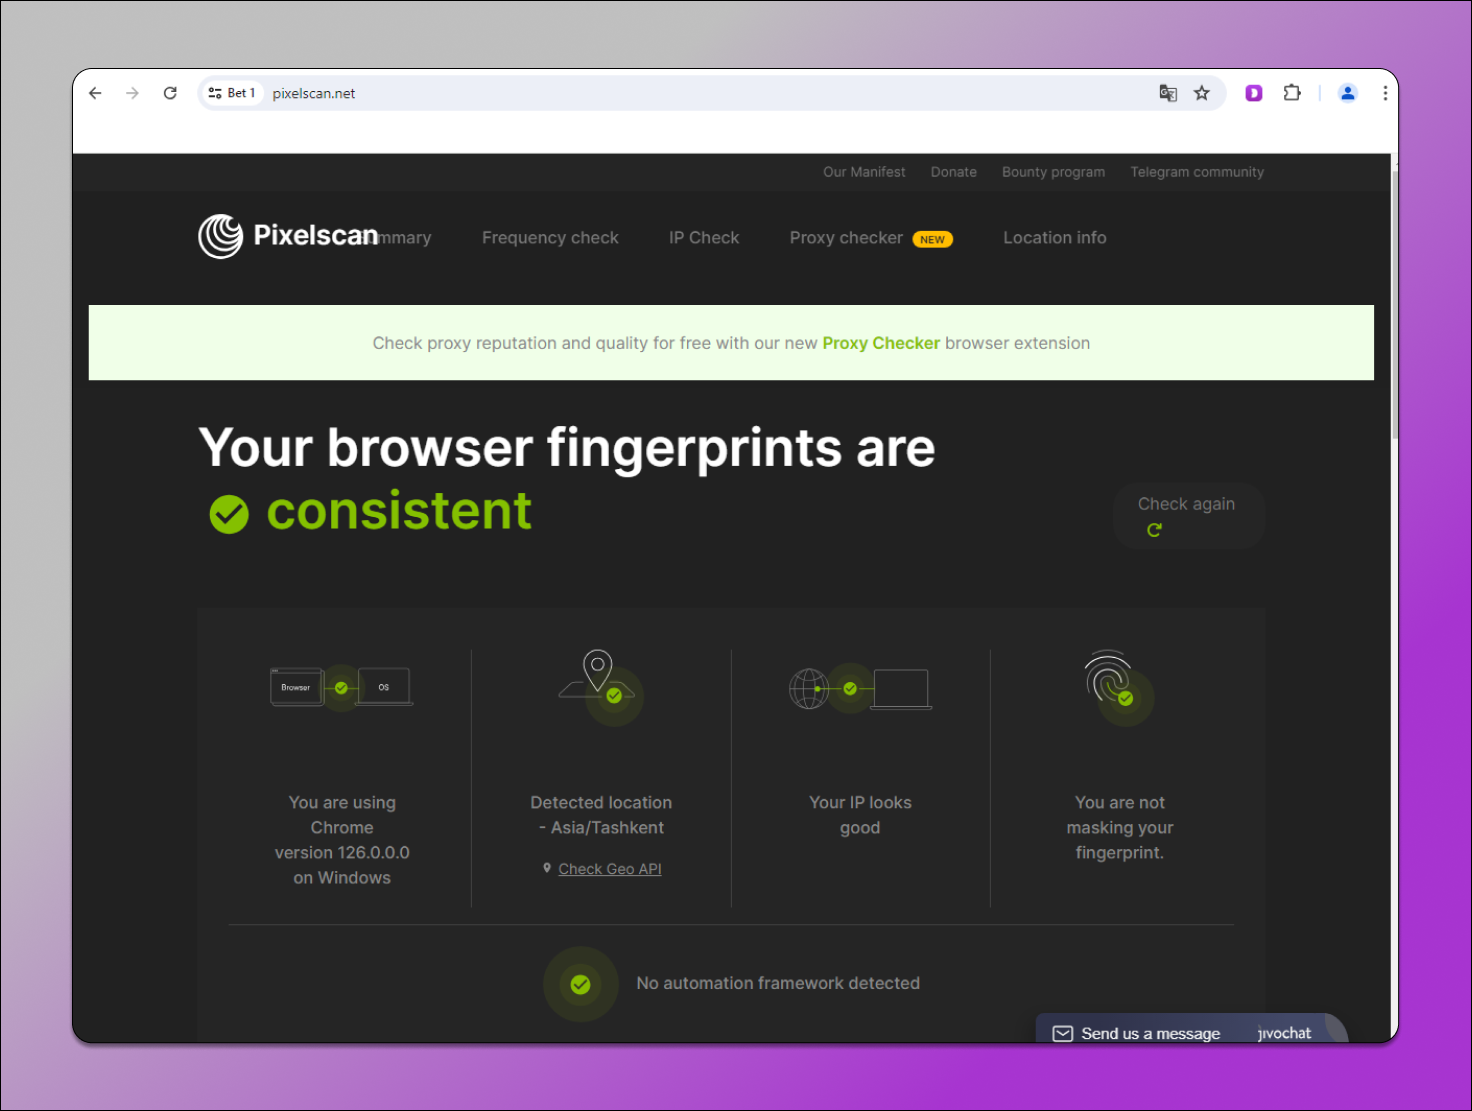Image resolution: width=1472 pixels, height=1111 pixels.
Task: Follow the Check Geo API link
Action: (x=609, y=869)
